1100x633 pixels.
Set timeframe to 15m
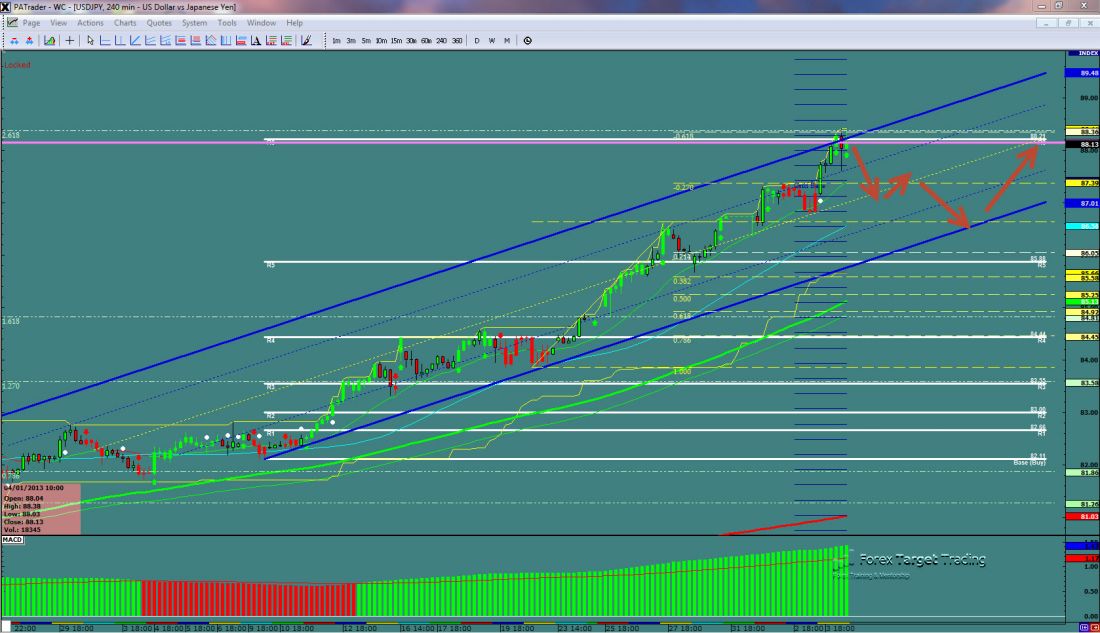click(396, 41)
